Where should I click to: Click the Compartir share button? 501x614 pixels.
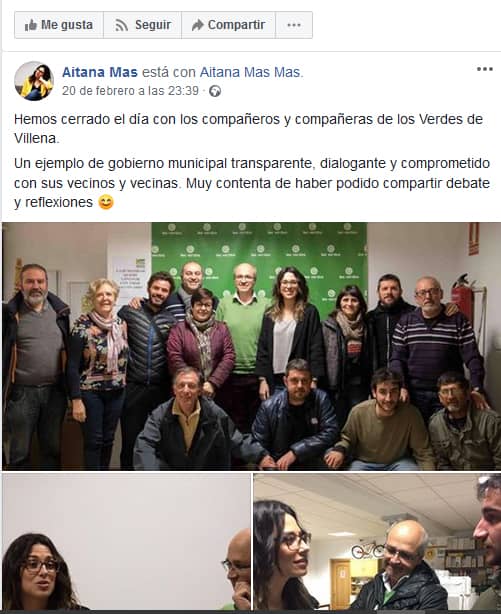(x=229, y=25)
